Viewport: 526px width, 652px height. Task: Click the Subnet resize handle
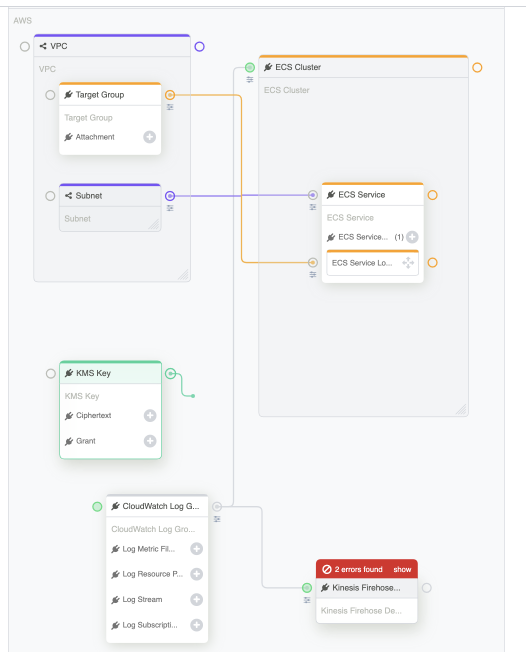154,224
